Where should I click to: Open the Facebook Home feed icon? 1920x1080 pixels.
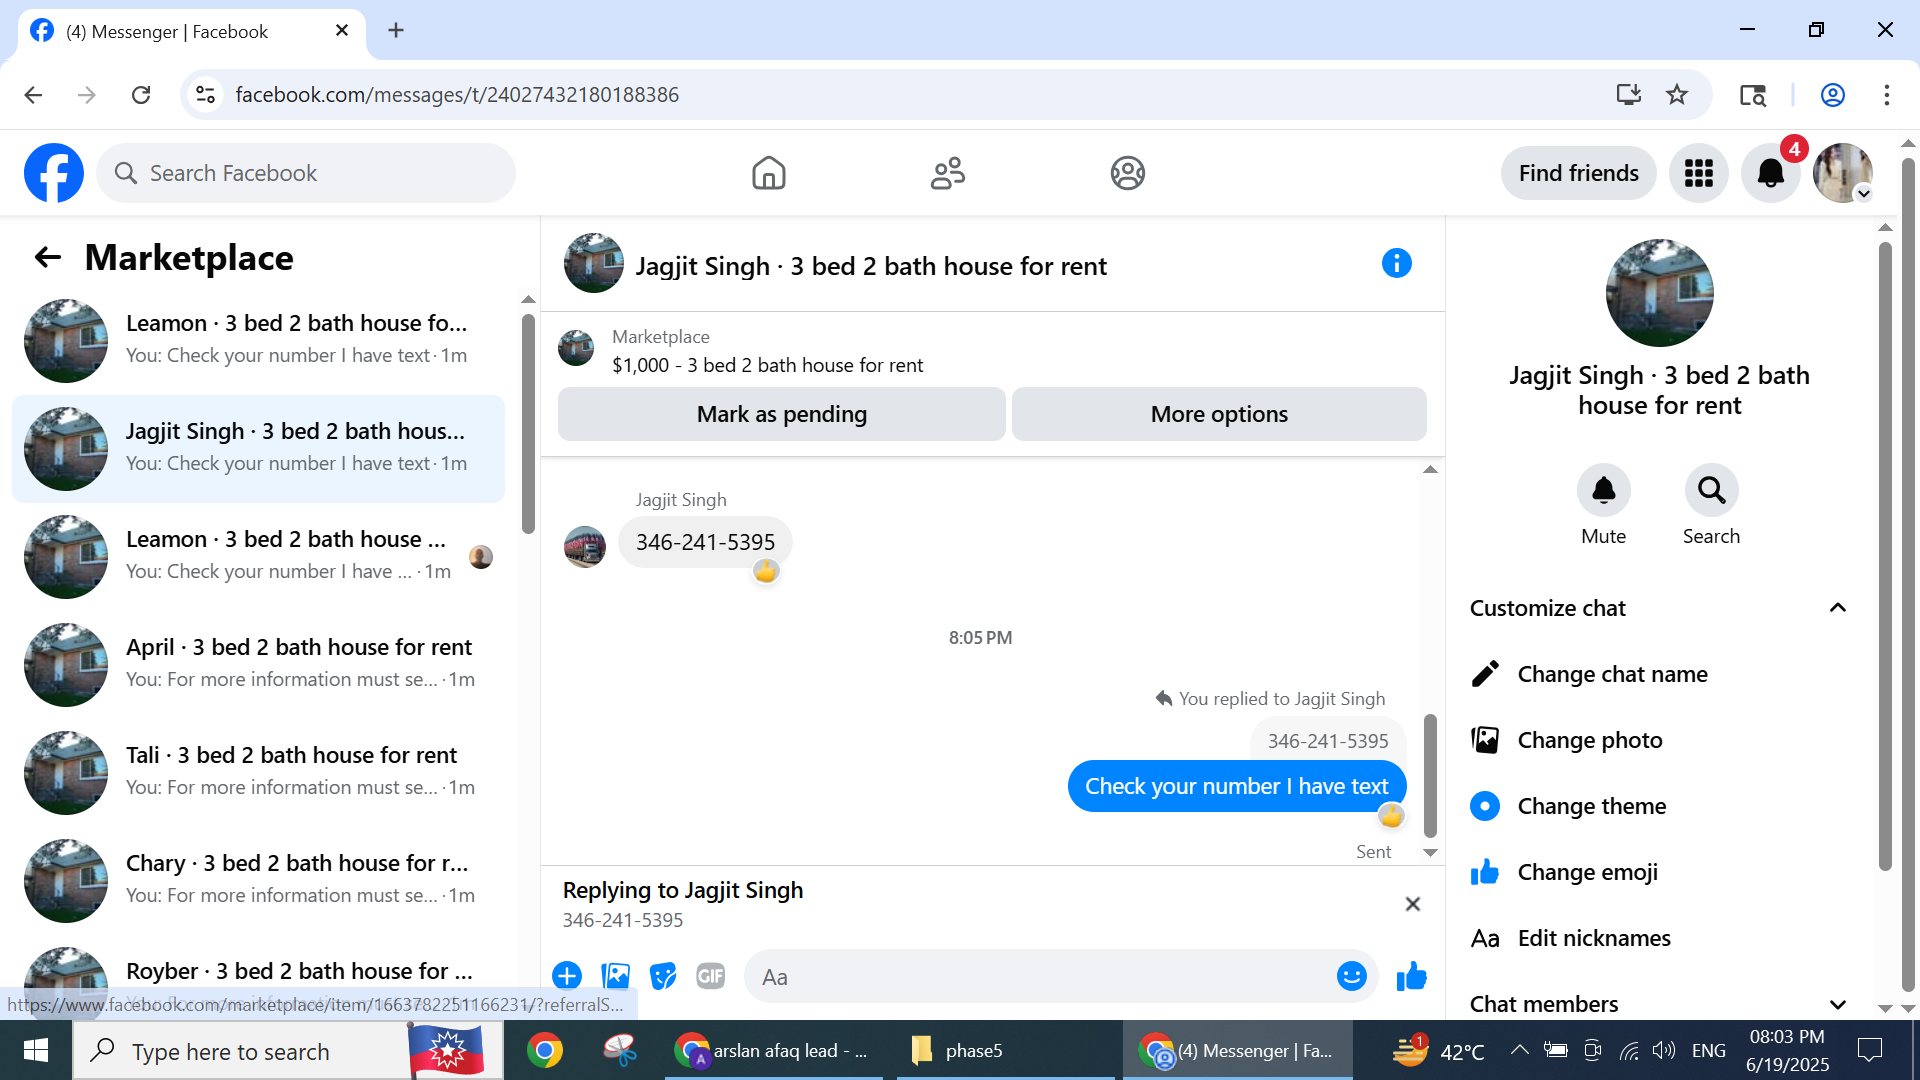tap(768, 173)
